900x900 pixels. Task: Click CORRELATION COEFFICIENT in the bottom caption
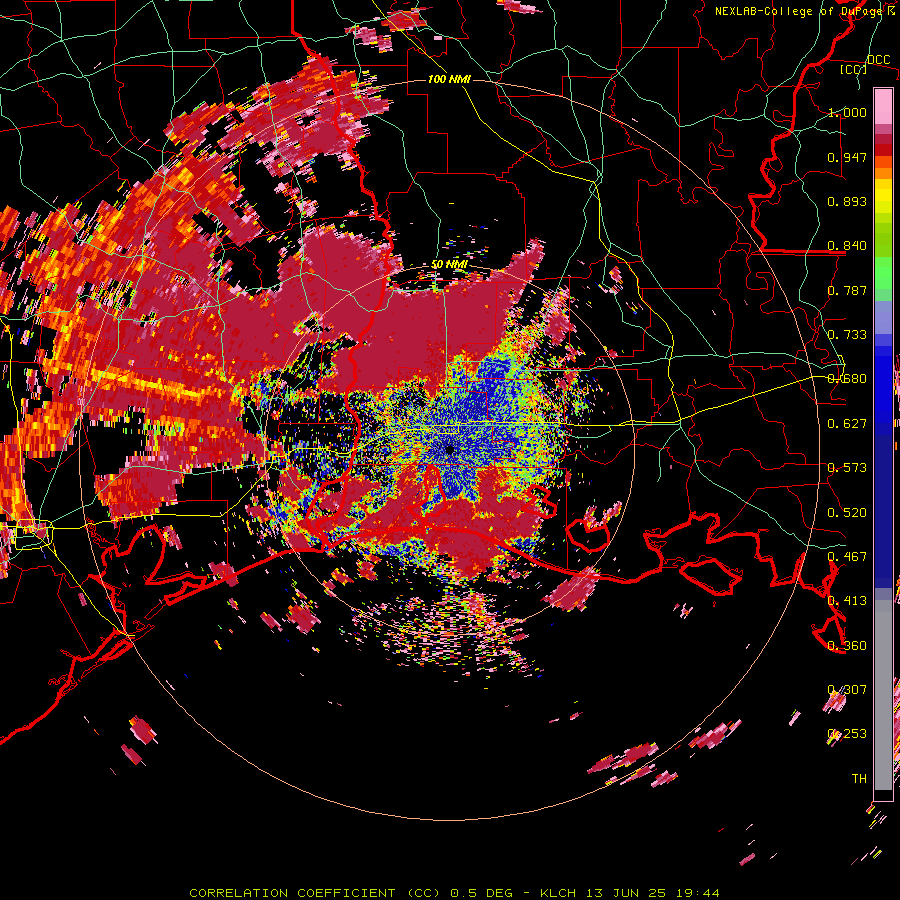(292, 893)
